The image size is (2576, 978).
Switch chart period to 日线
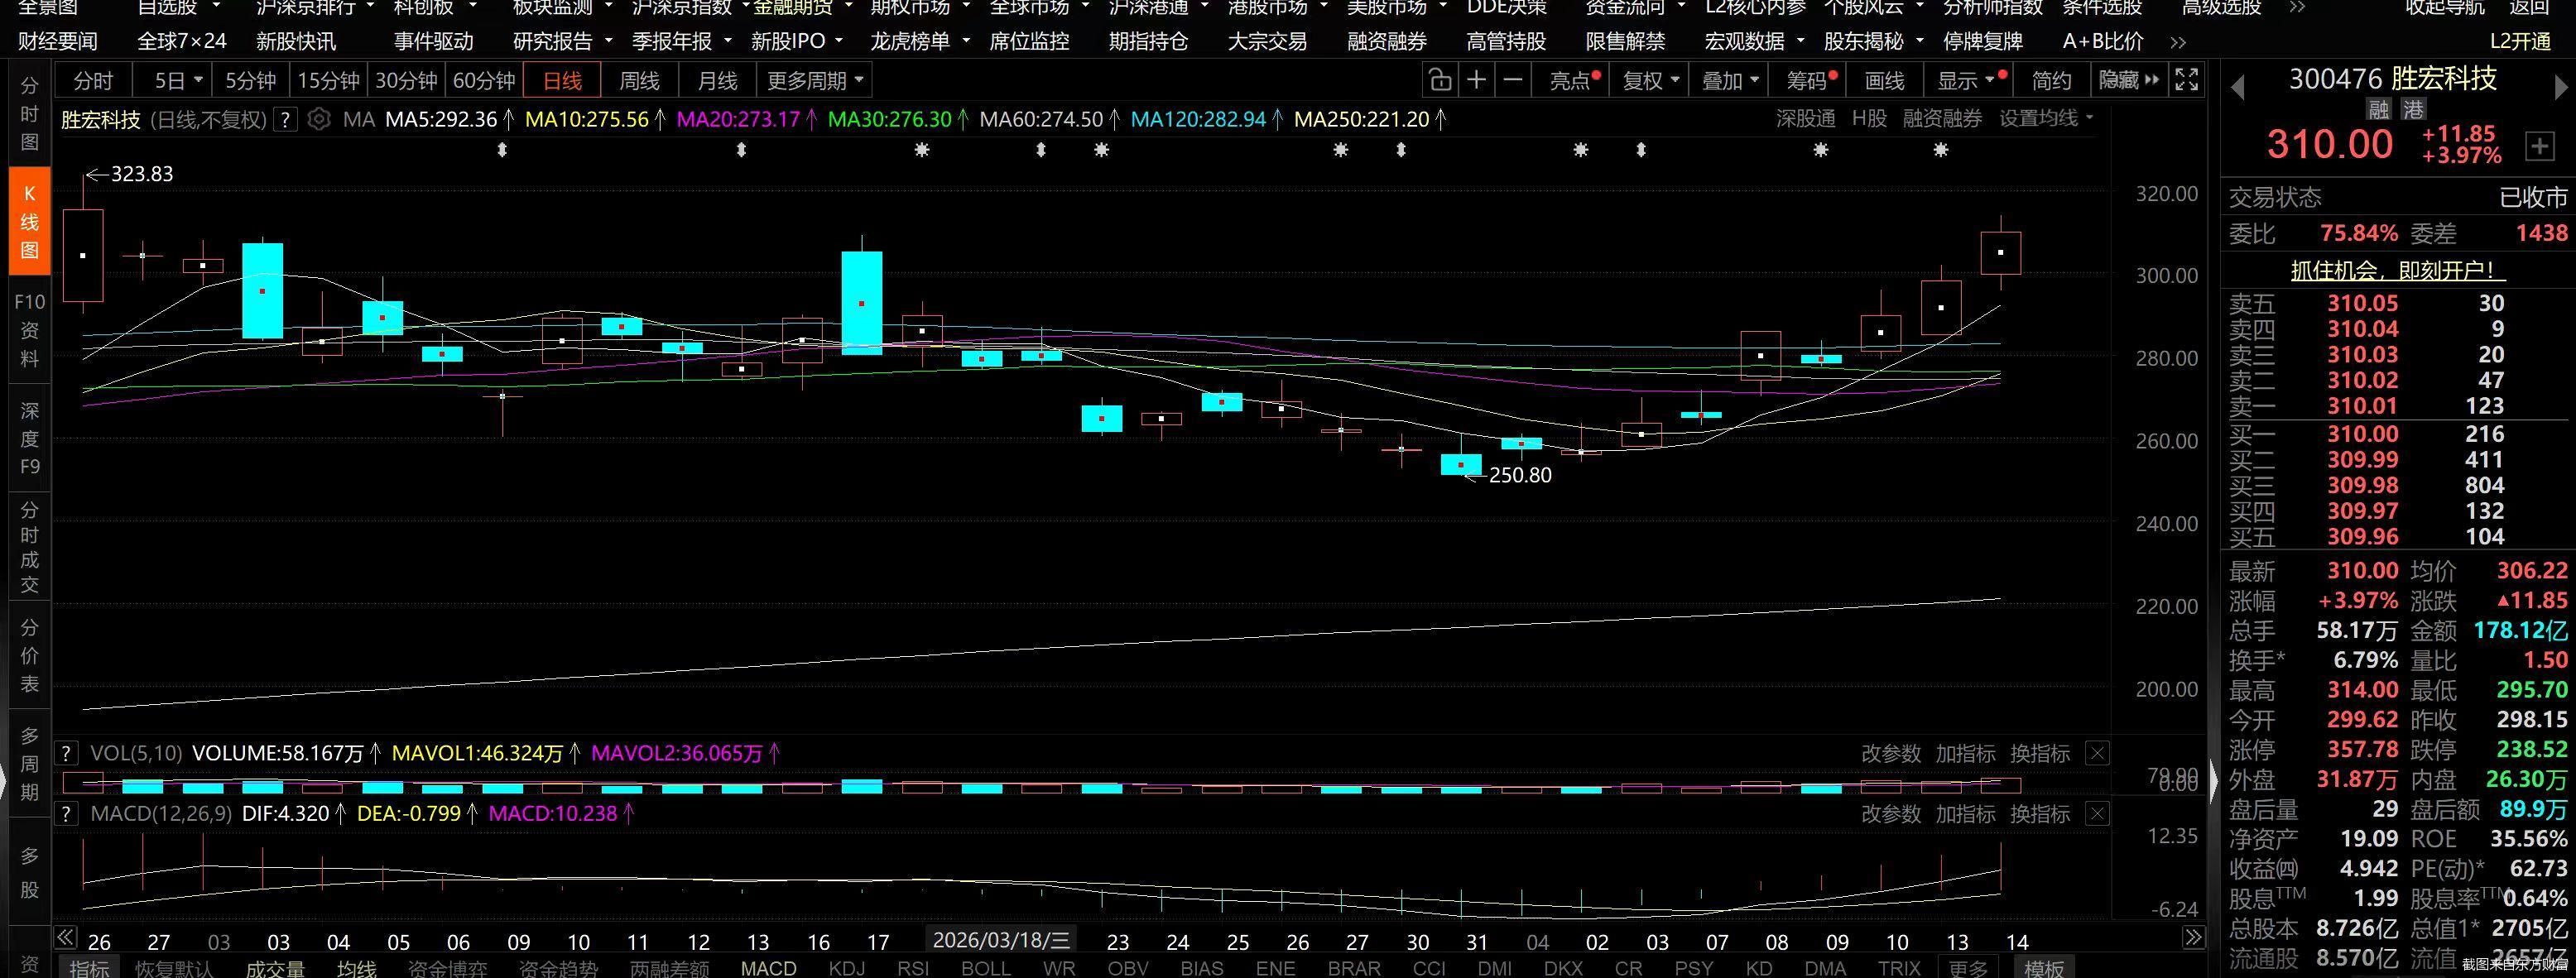point(562,80)
